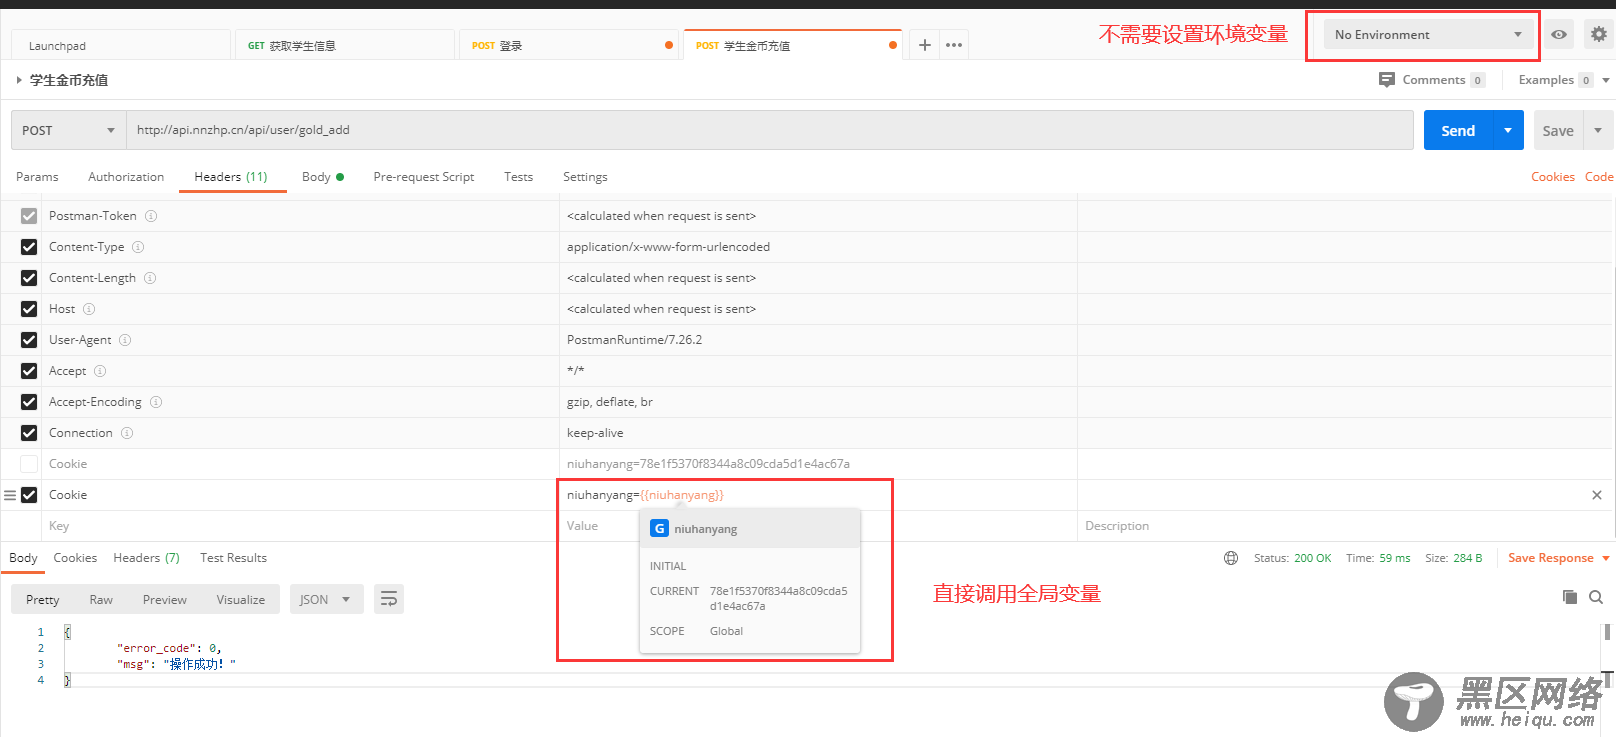
Task: Open the Test Results tab
Action: tap(233, 558)
